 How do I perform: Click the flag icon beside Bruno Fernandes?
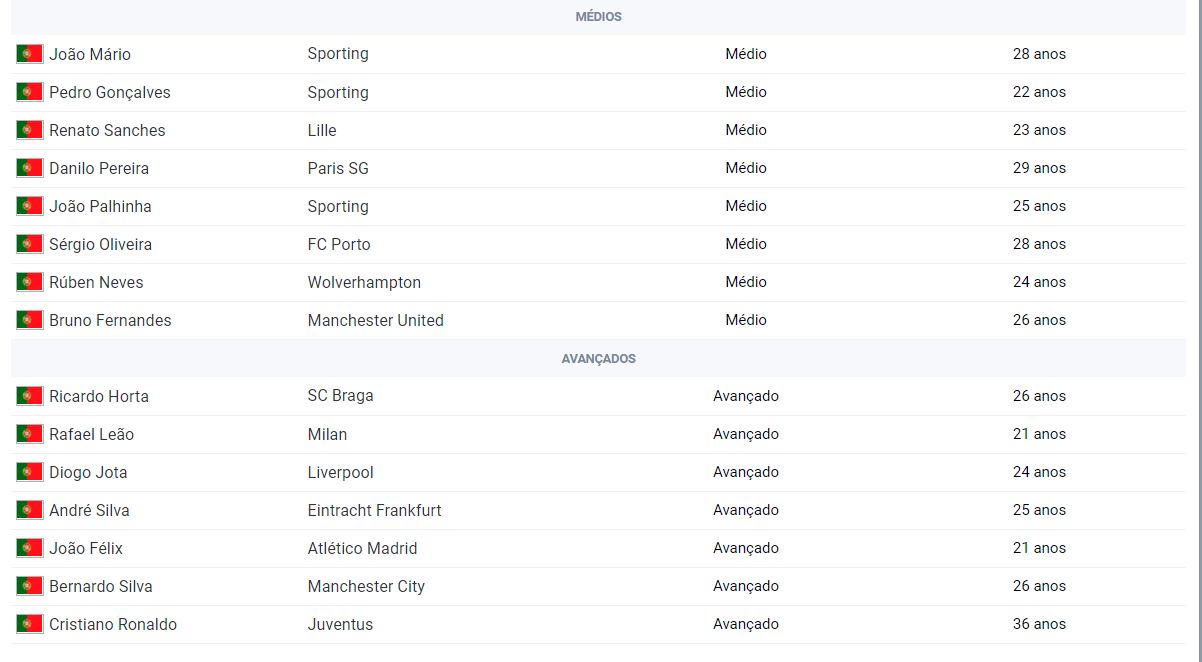(30, 320)
